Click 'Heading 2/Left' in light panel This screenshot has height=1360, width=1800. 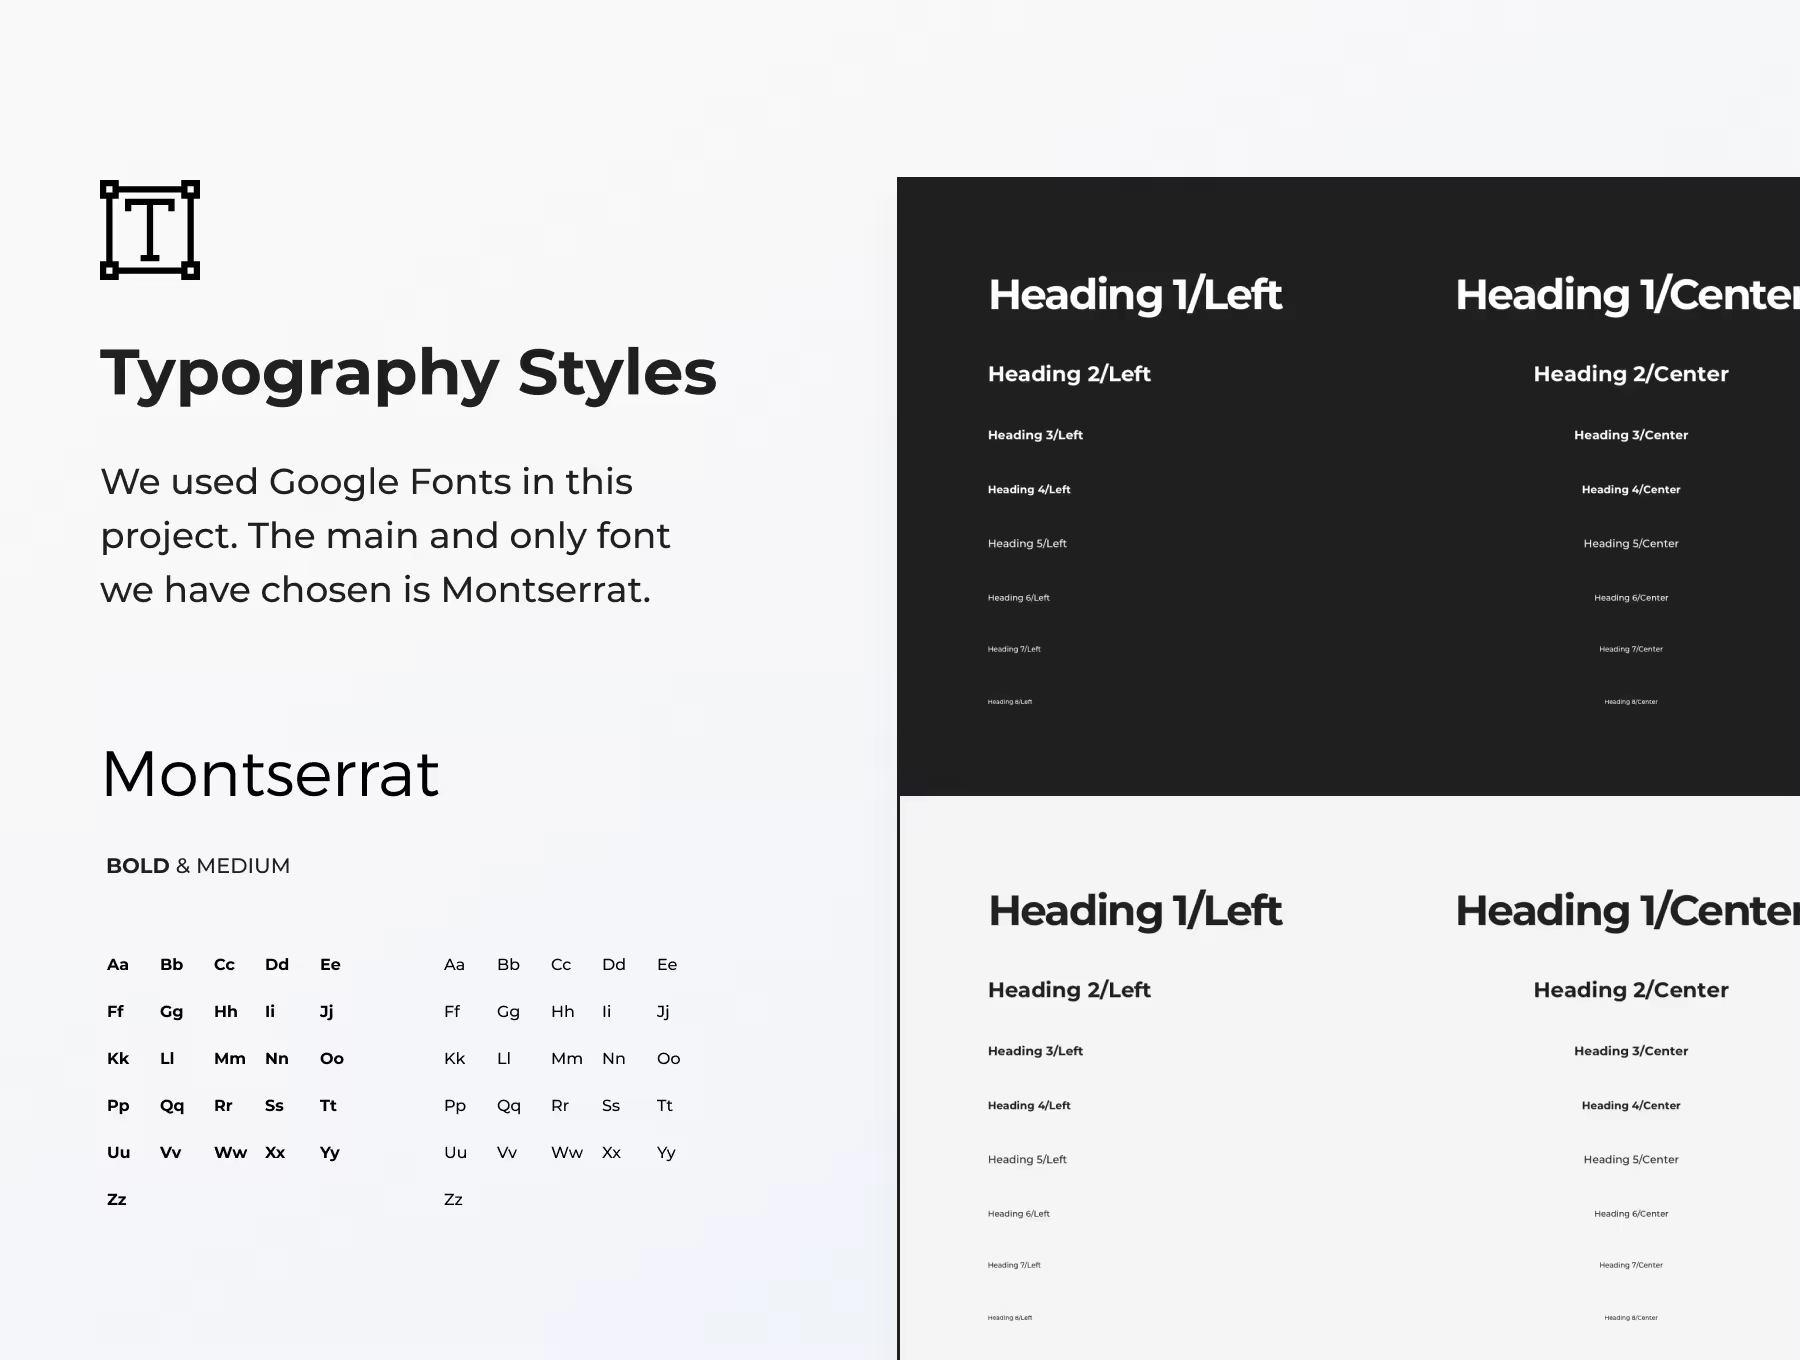coord(1069,990)
